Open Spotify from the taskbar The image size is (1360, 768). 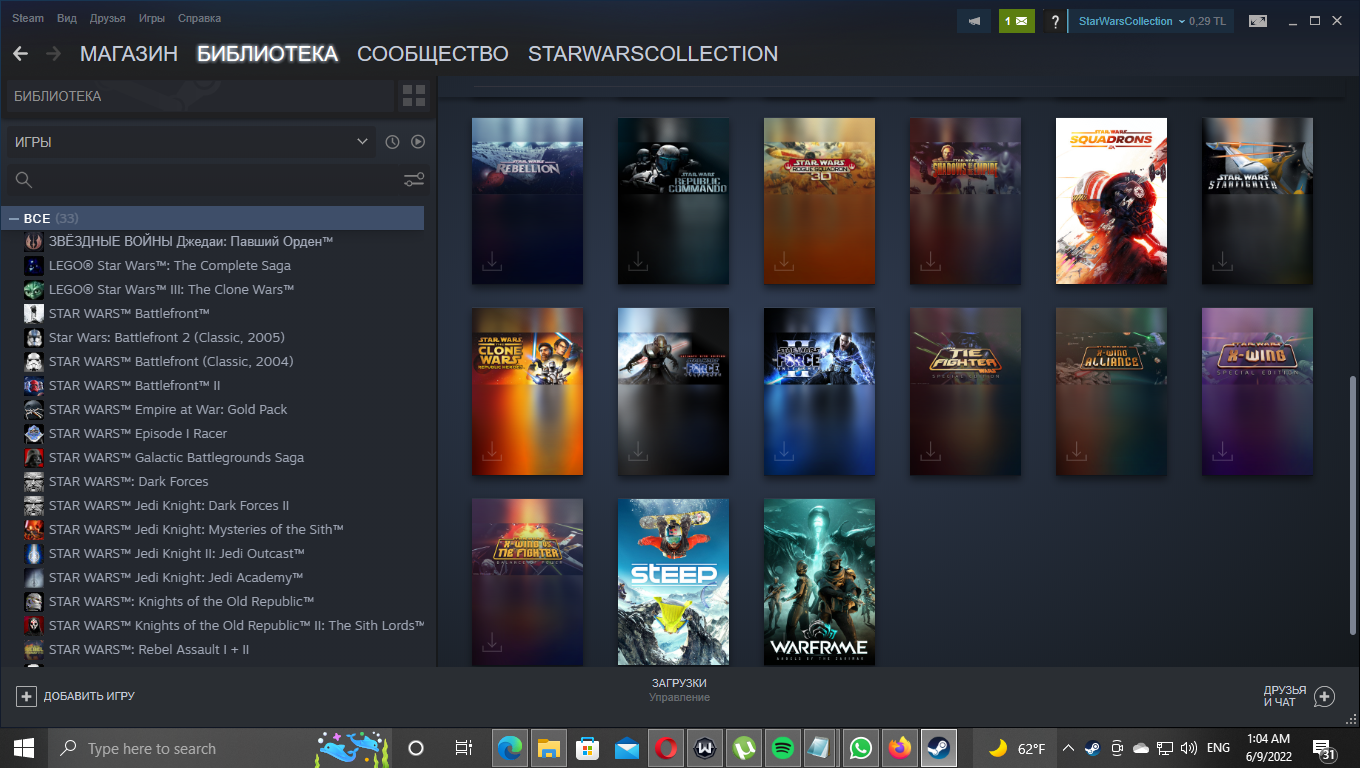tap(783, 748)
